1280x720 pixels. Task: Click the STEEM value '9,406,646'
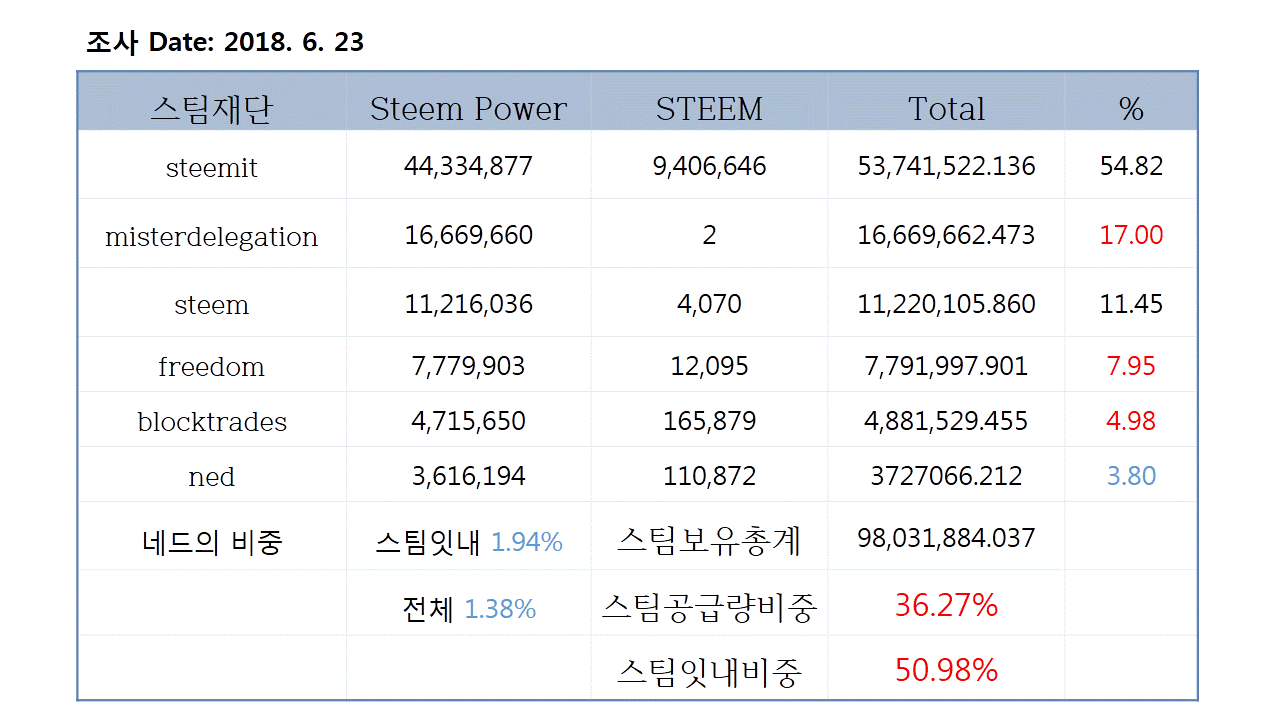[709, 166]
